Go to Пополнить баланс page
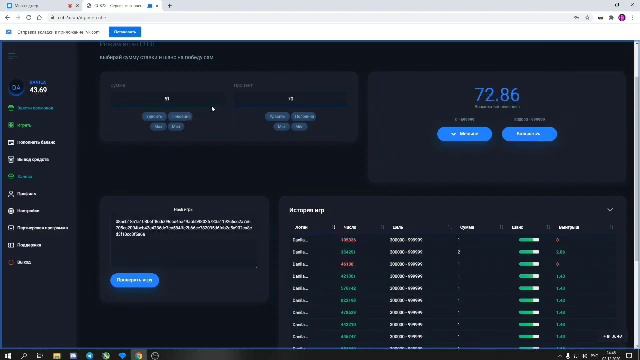The height and width of the screenshot is (360, 640). pyautogui.click(x=36, y=142)
